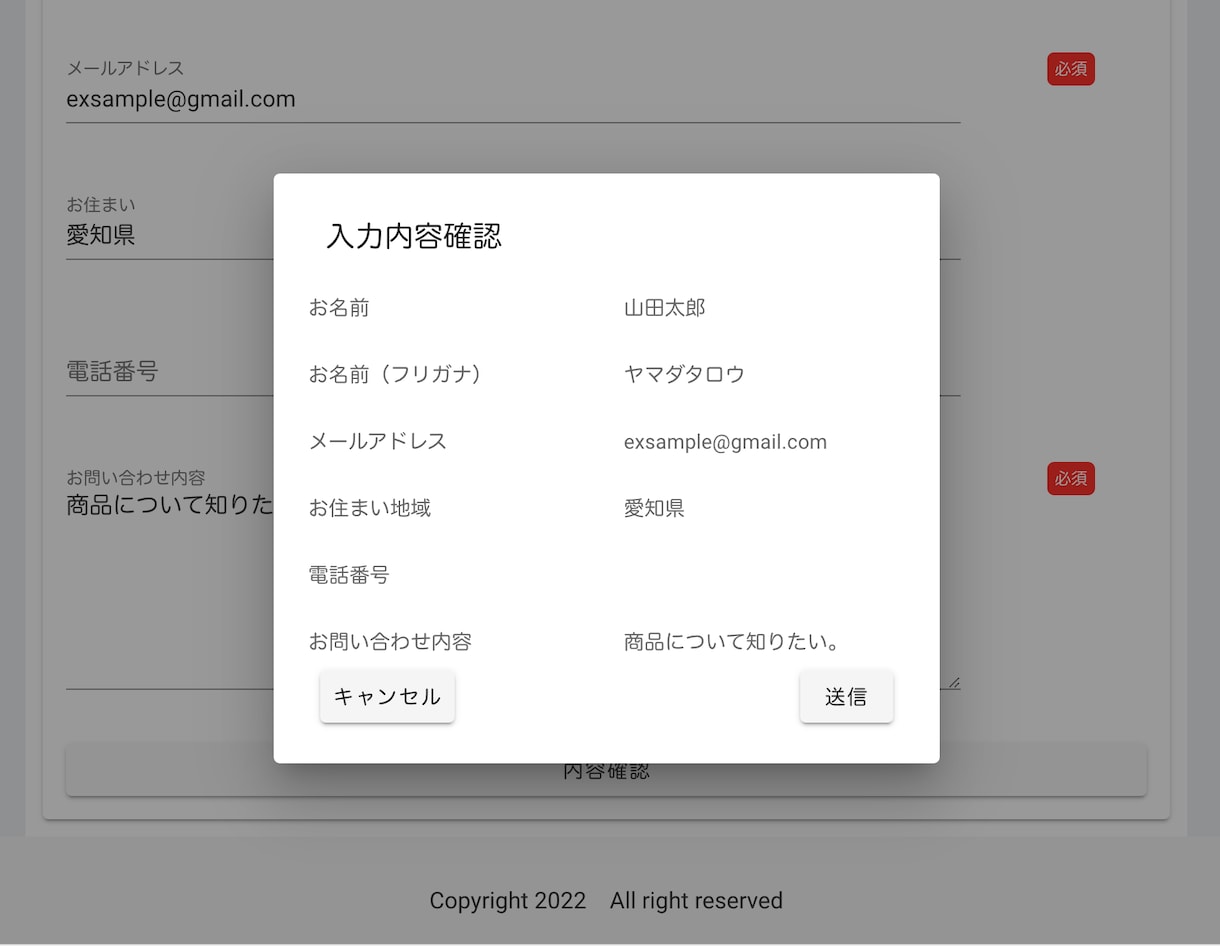Click the お名前 label in dialog

point(339,308)
